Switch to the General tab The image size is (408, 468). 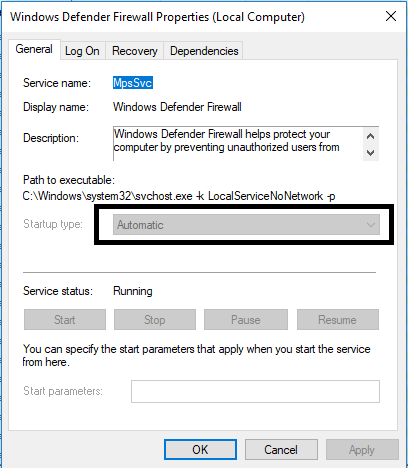pos(34,49)
